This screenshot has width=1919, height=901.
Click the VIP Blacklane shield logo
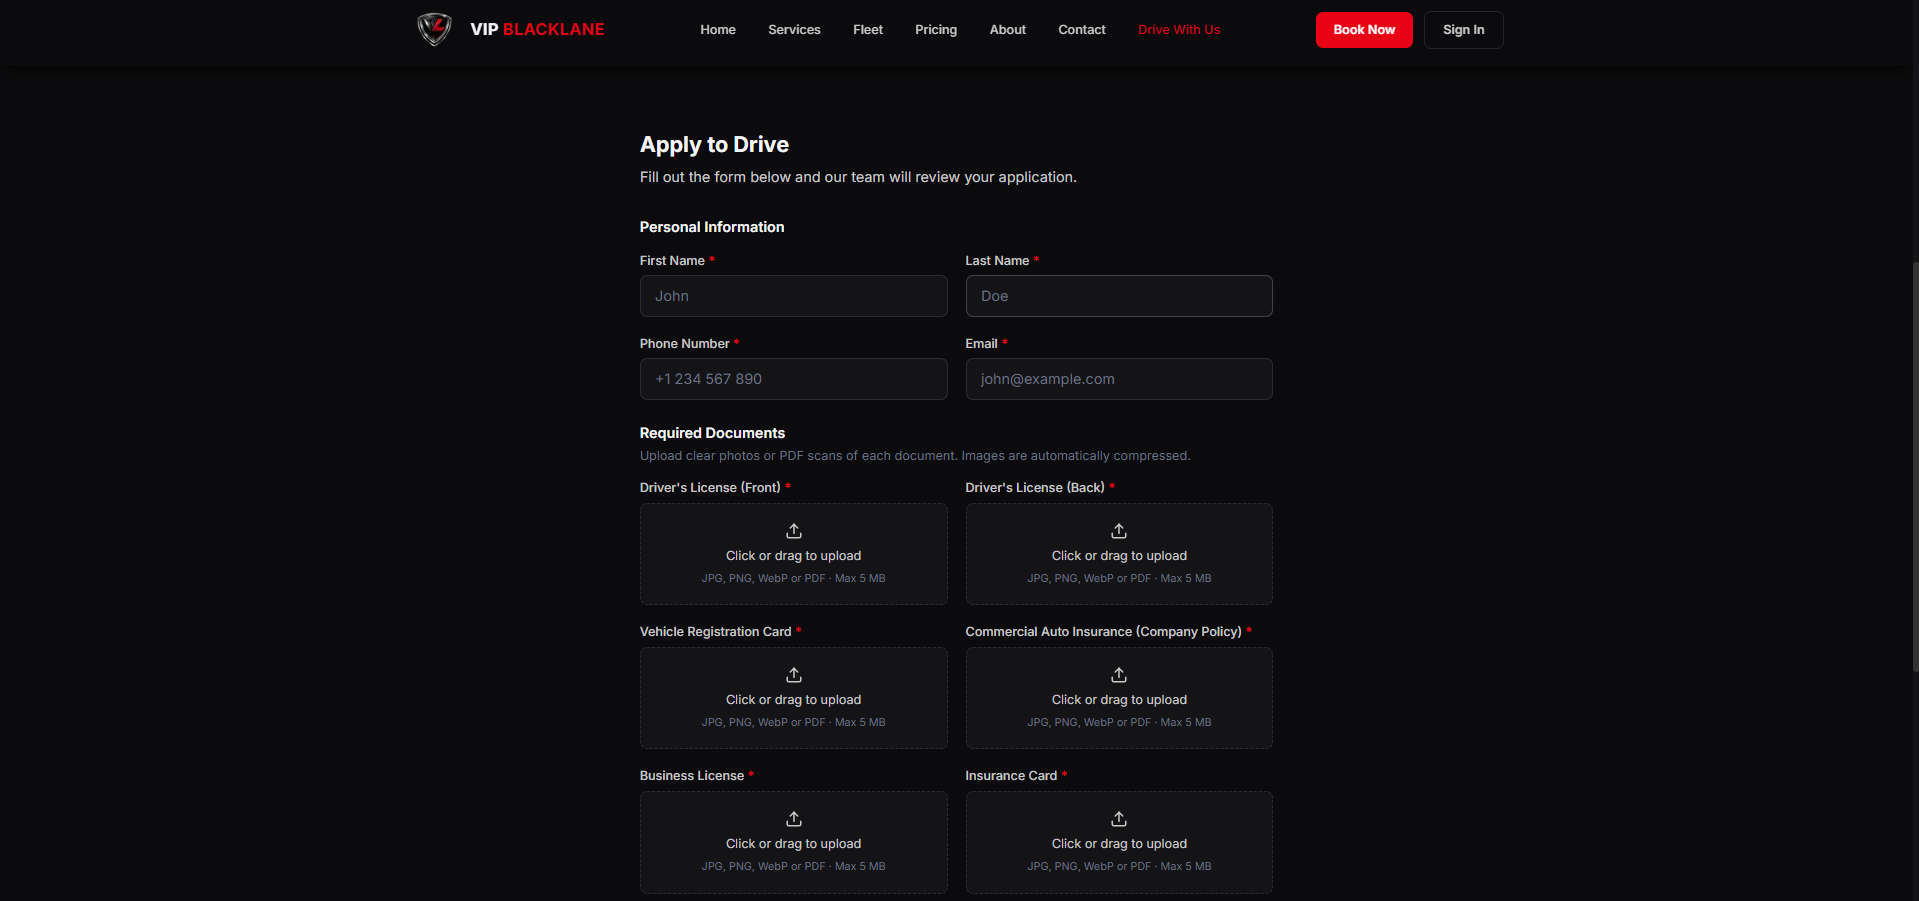(x=434, y=29)
